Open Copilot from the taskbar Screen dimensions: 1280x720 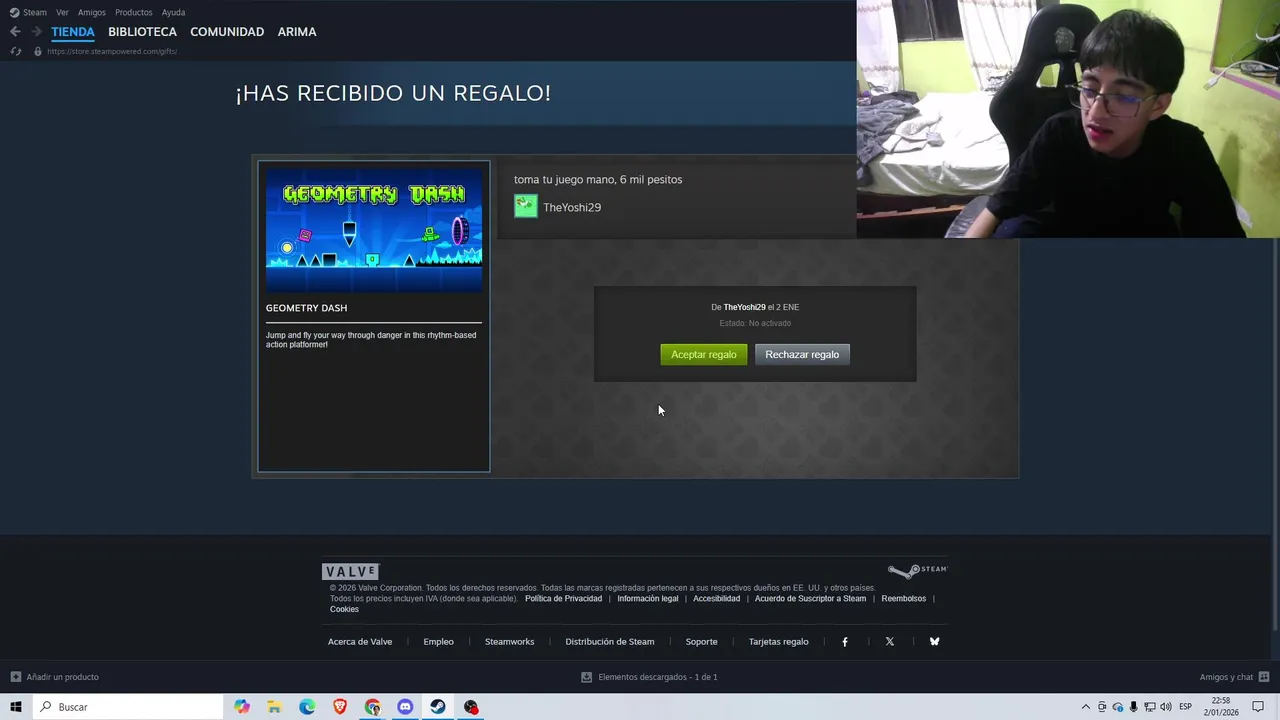242,707
